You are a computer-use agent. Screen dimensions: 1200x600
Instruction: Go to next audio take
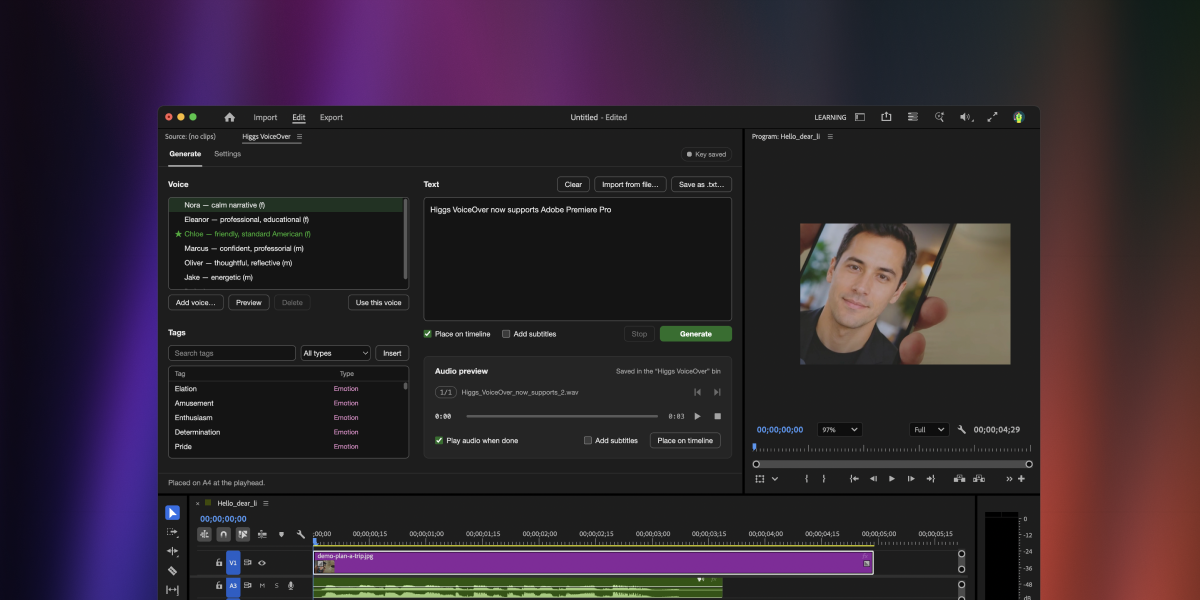click(717, 392)
